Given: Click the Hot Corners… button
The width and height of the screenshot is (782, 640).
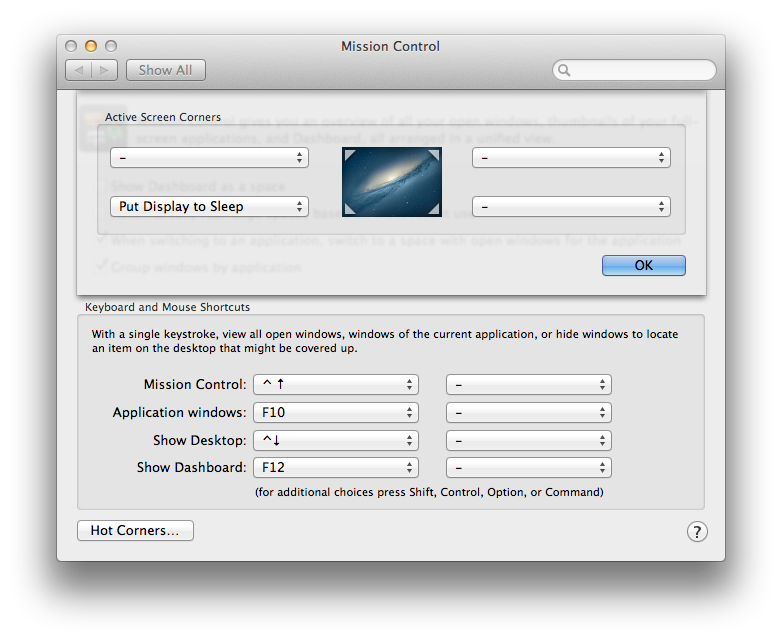Looking at the screenshot, I should pyautogui.click(x=135, y=531).
